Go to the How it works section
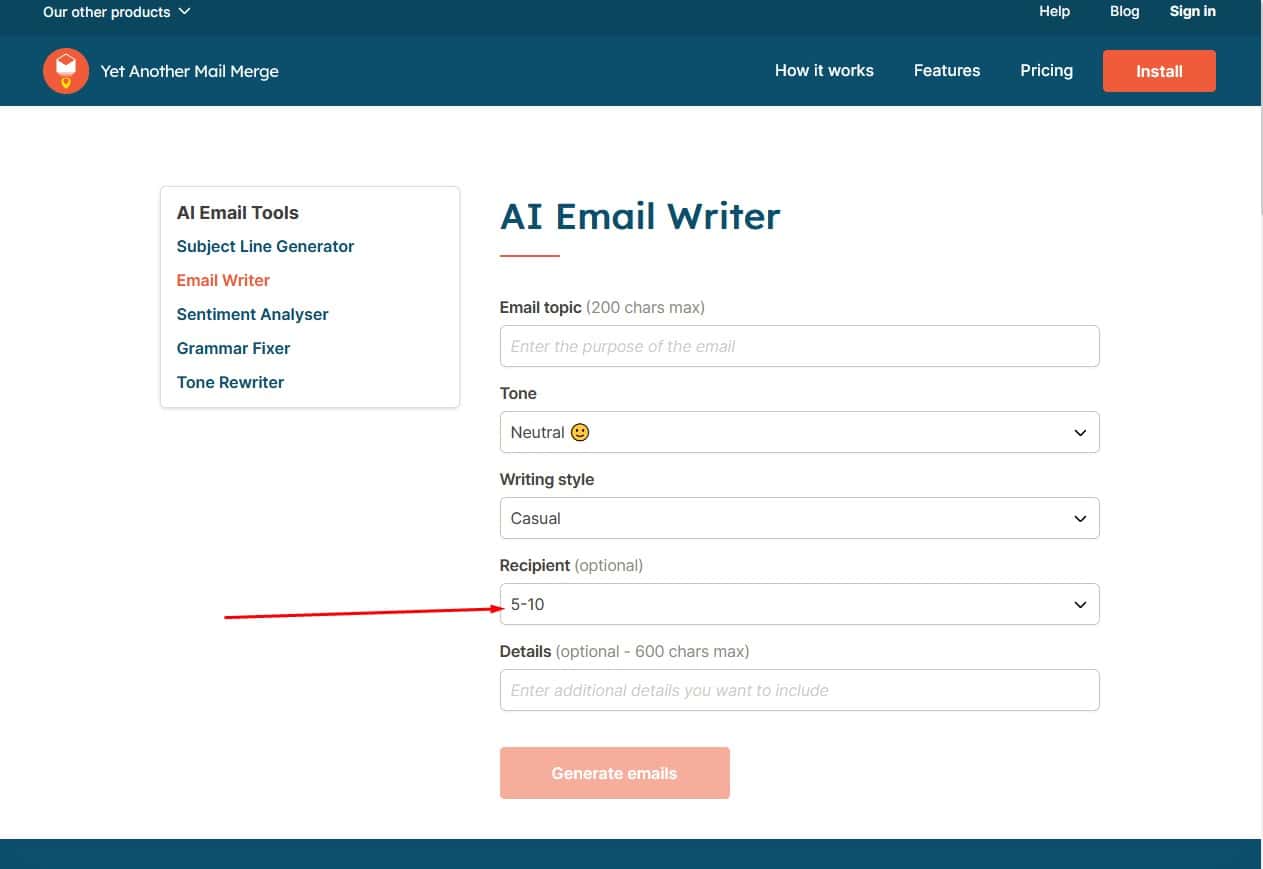Image resolution: width=1263 pixels, height=869 pixels. pyautogui.click(x=824, y=70)
